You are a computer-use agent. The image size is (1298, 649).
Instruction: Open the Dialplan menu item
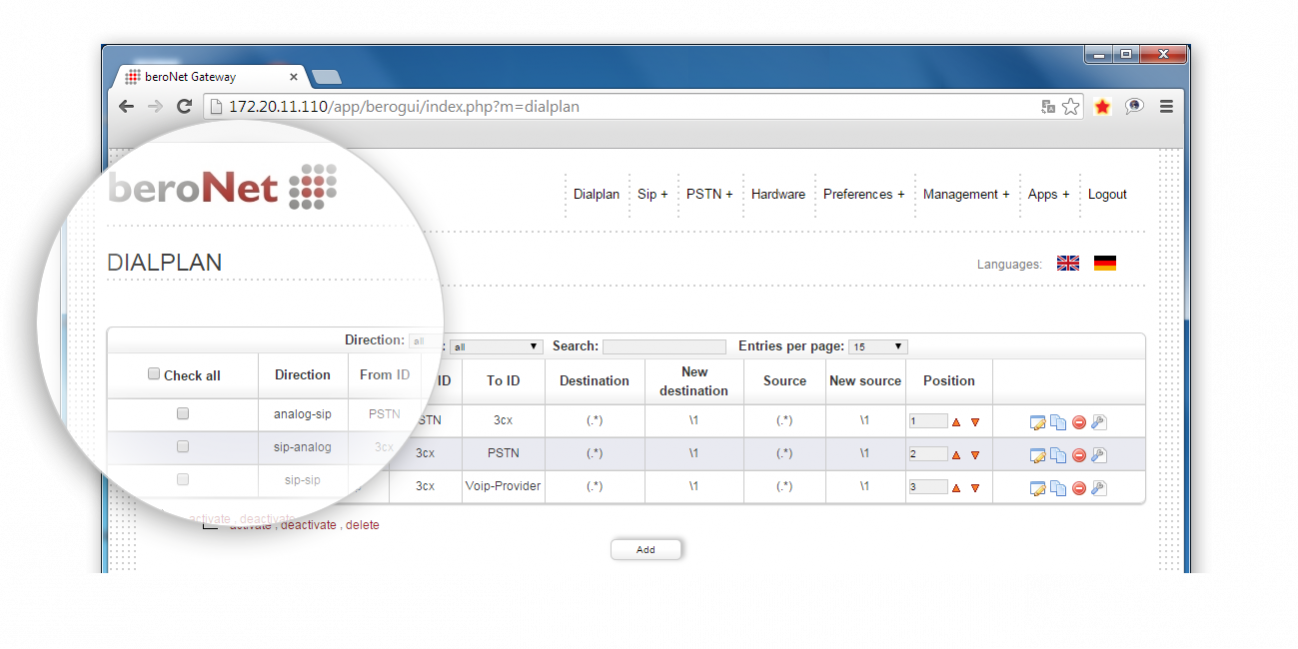click(597, 194)
